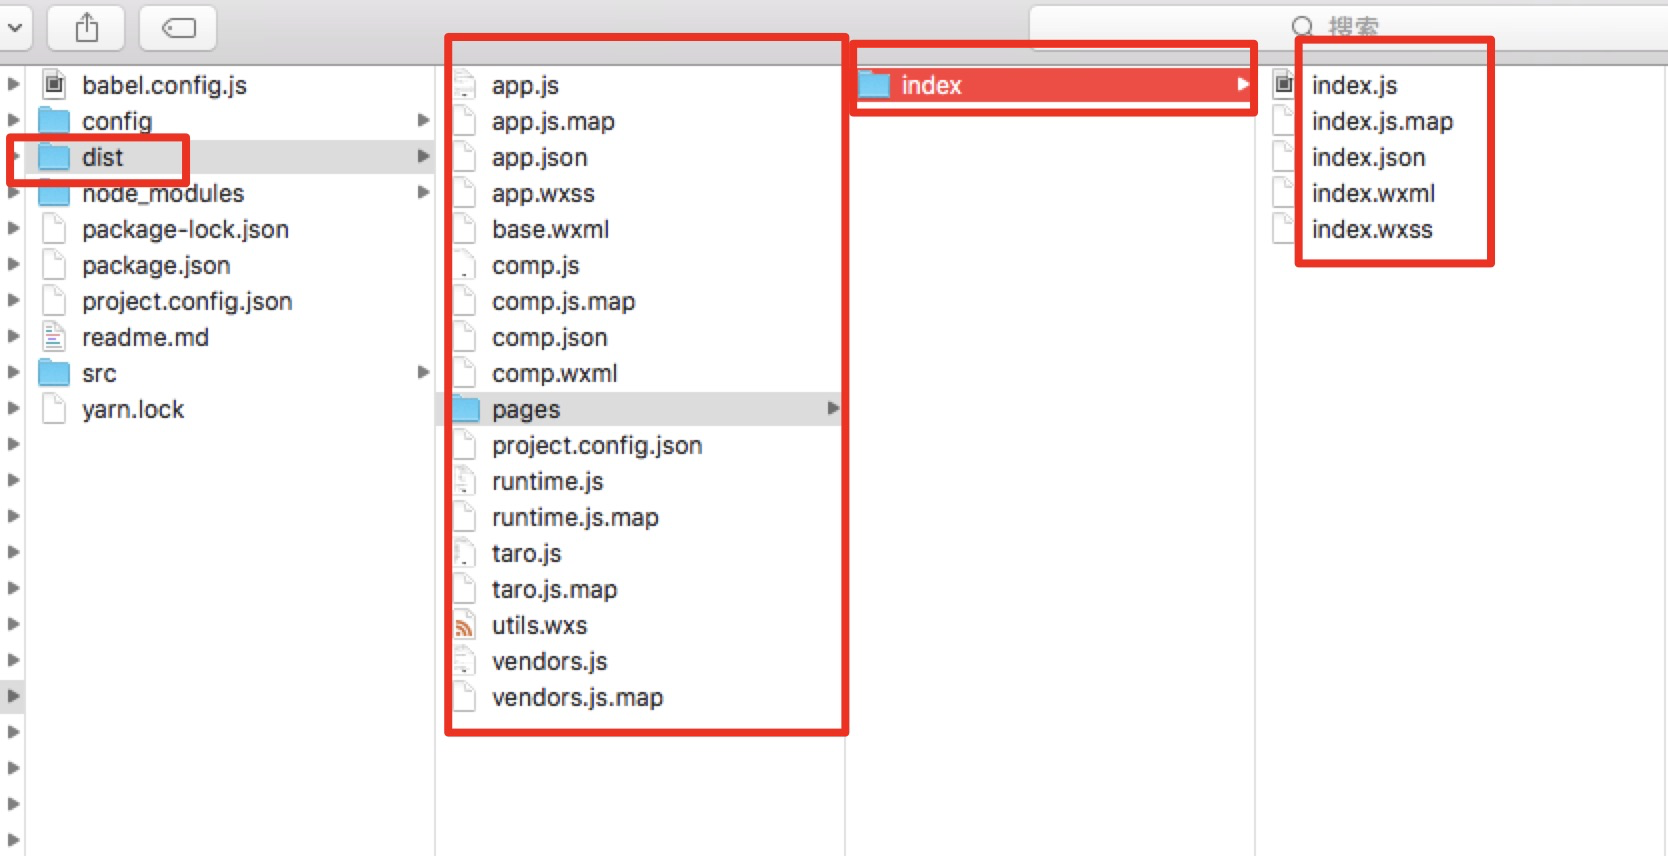Expand the src folder arrow
The height and width of the screenshot is (856, 1668).
pos(423,372)
